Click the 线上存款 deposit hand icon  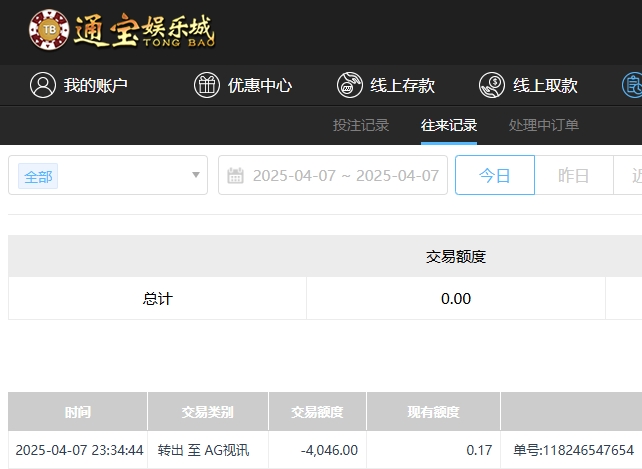coord(350,85)
